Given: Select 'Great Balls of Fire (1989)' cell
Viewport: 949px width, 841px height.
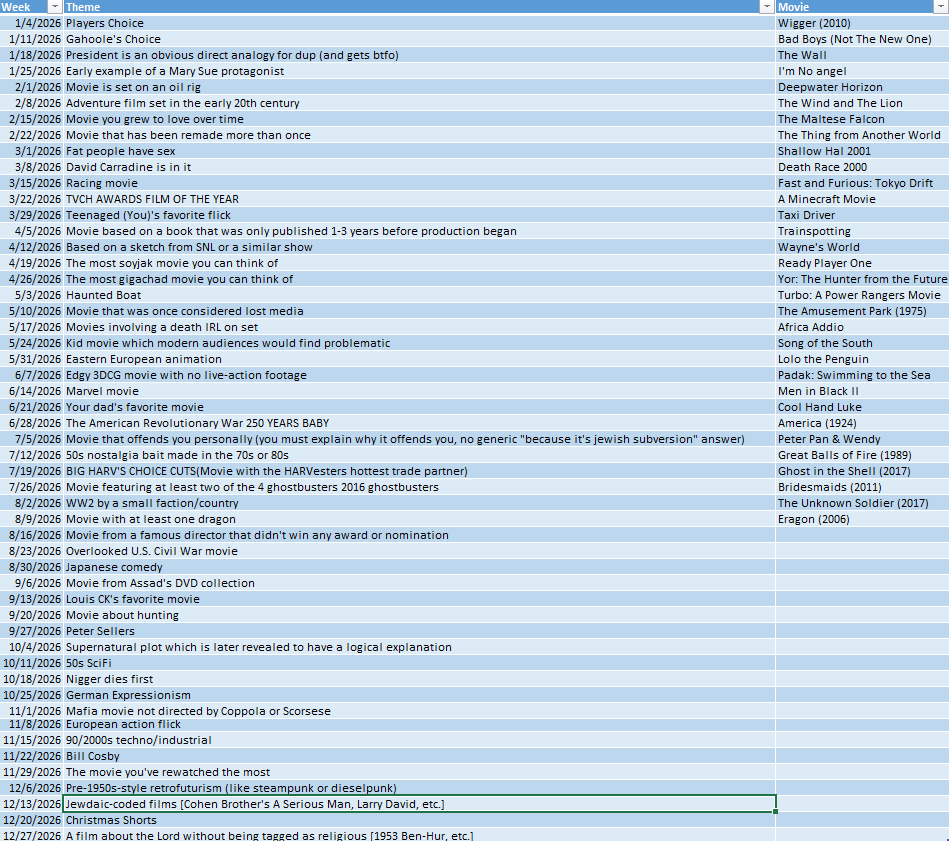Looking at the screenshot, I should point(862,455).
